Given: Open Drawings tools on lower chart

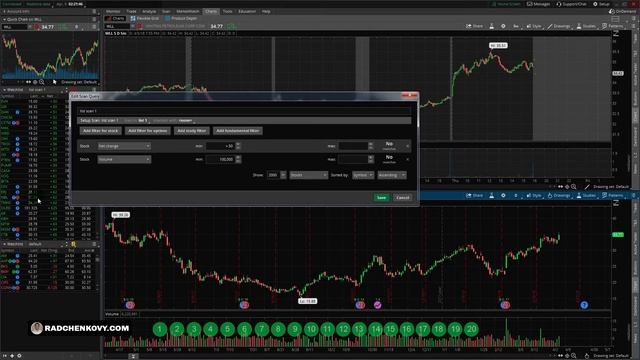Looking at the screenshot, I should point(559,196).
